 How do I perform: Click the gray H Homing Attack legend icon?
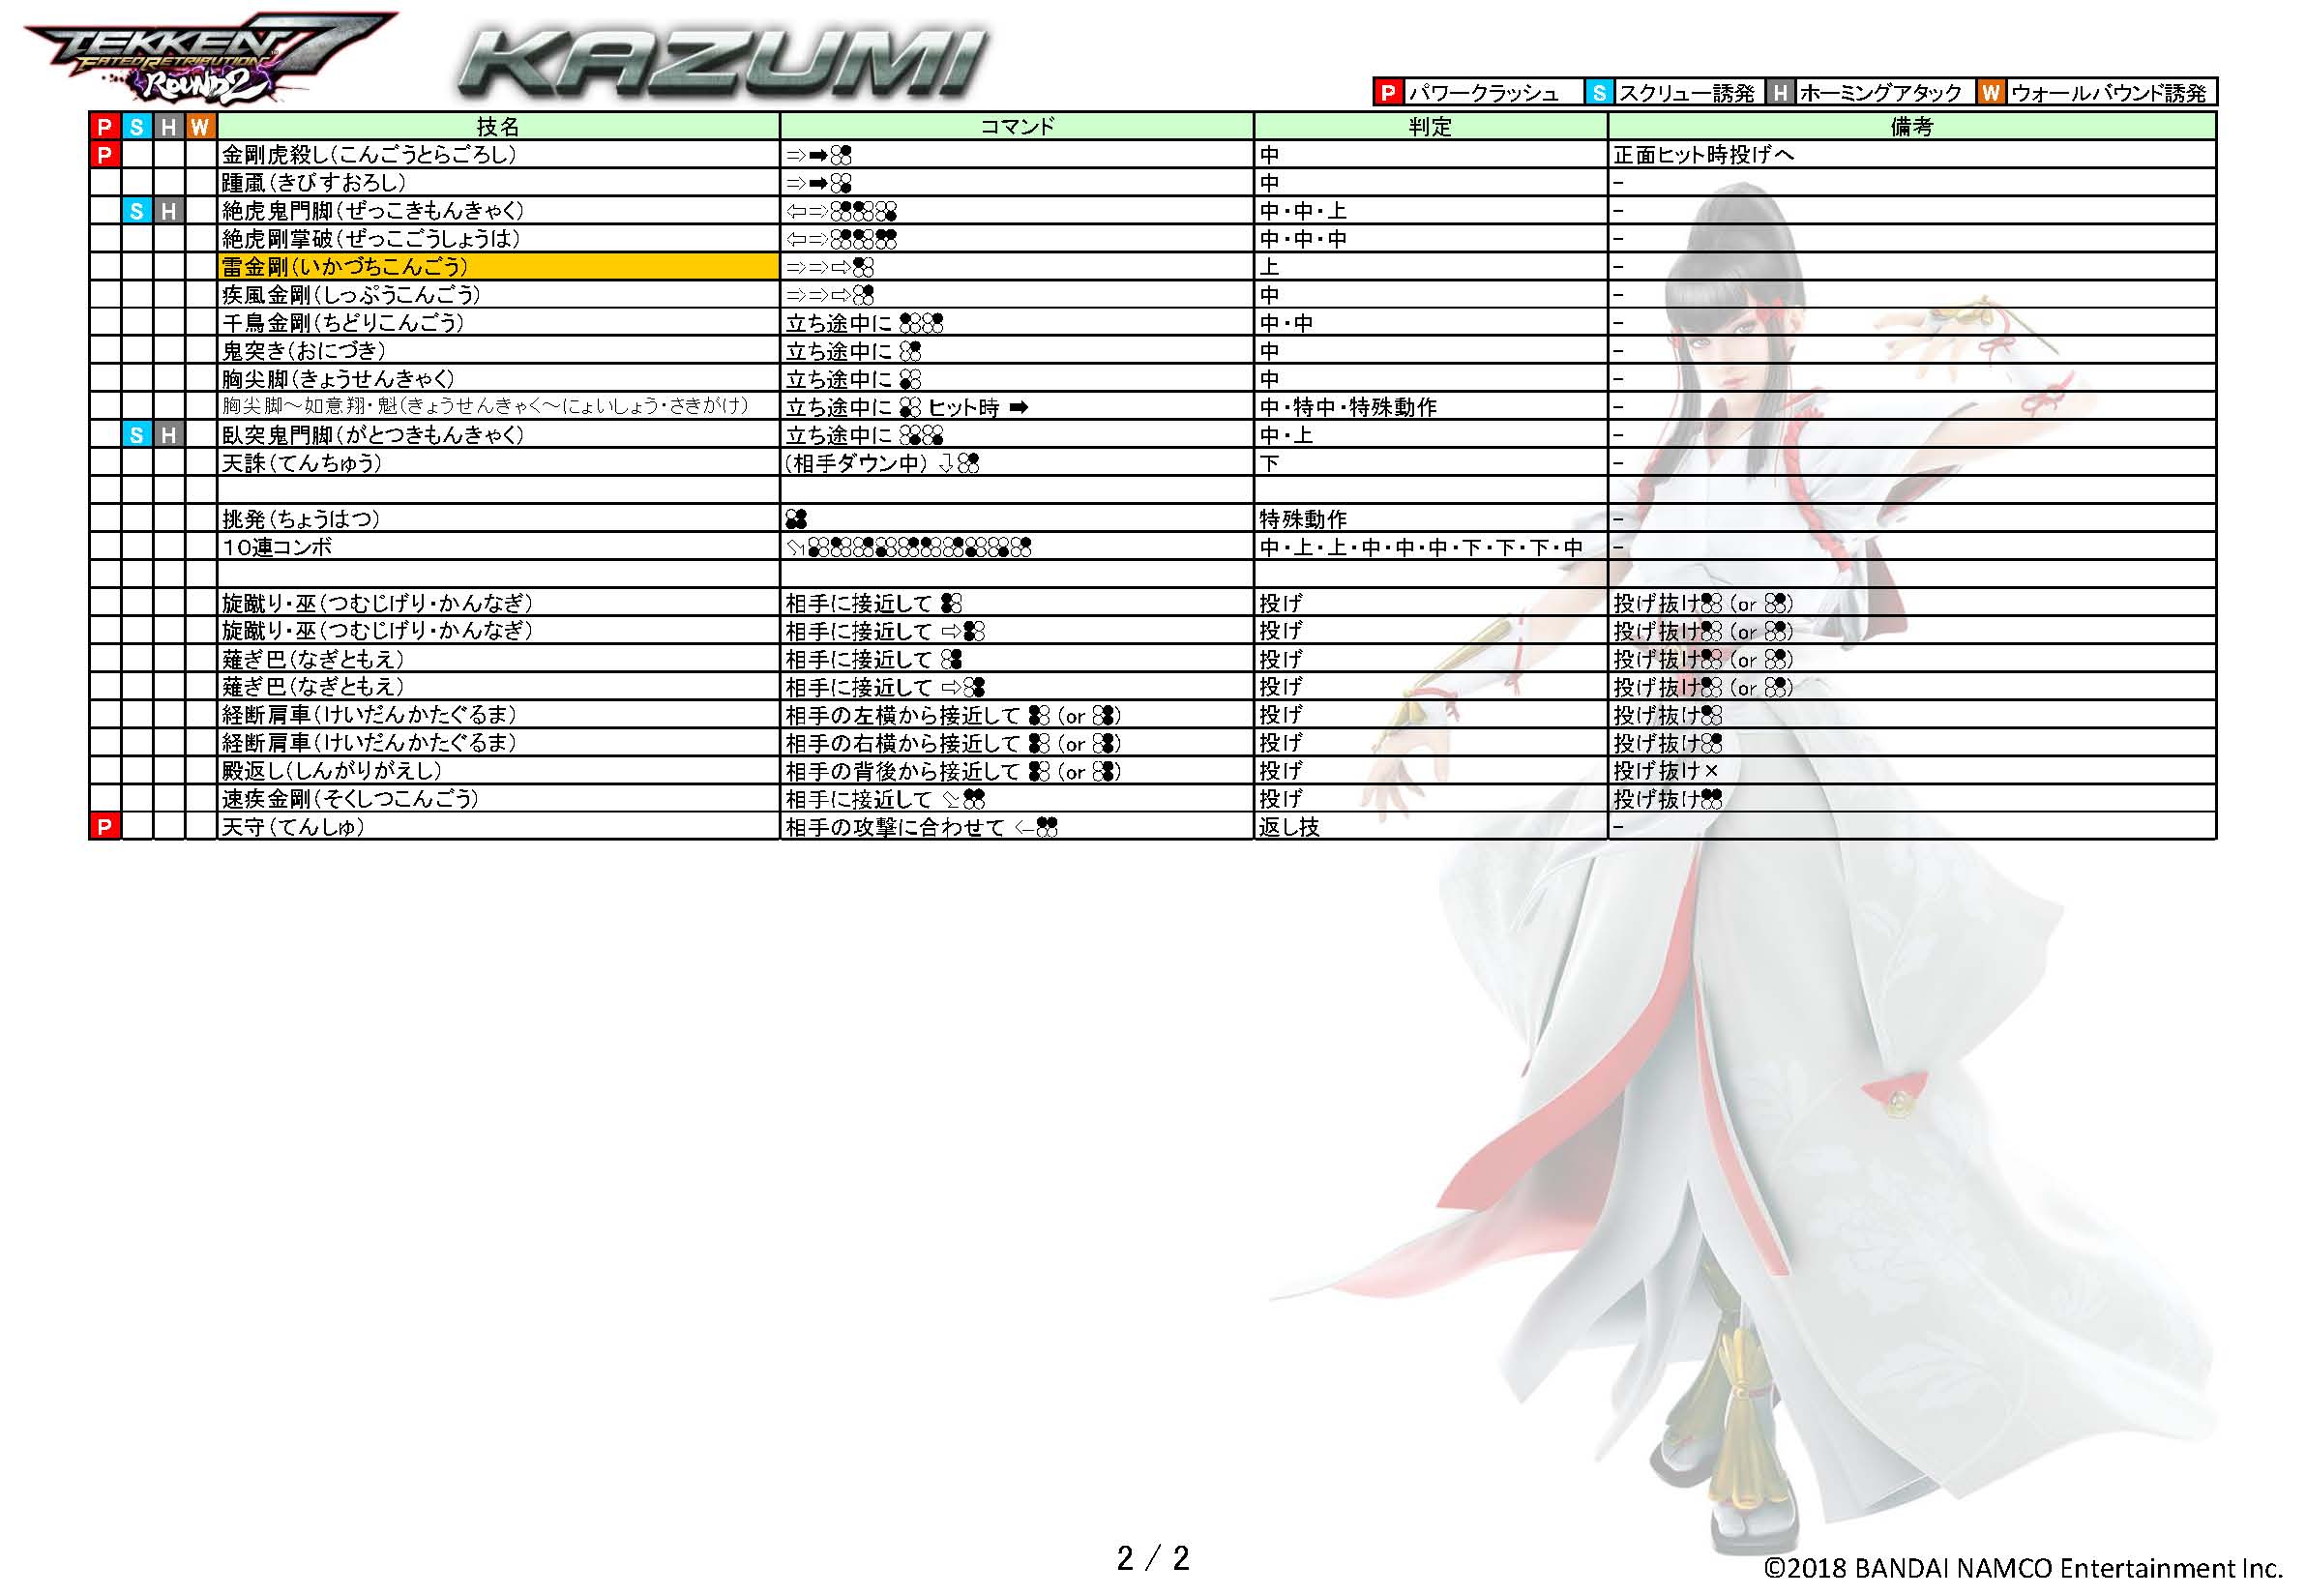pos(1780,93)
